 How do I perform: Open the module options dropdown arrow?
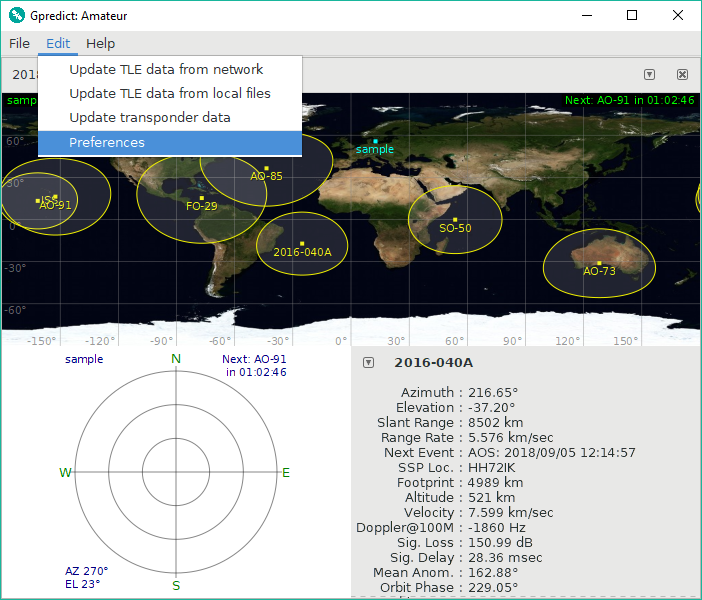(x=649, y=74)
